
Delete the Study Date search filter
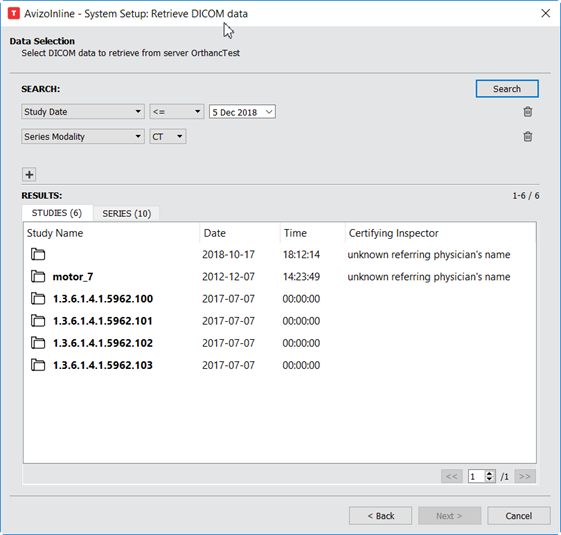(527, 112)
